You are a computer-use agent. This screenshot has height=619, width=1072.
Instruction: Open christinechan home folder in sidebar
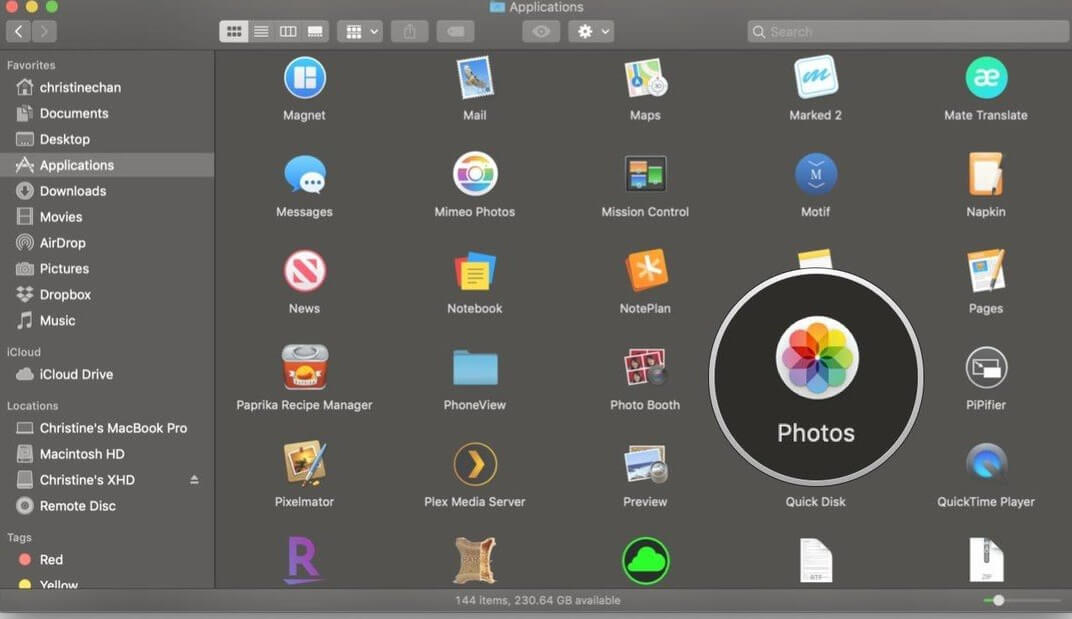point(107,88)
